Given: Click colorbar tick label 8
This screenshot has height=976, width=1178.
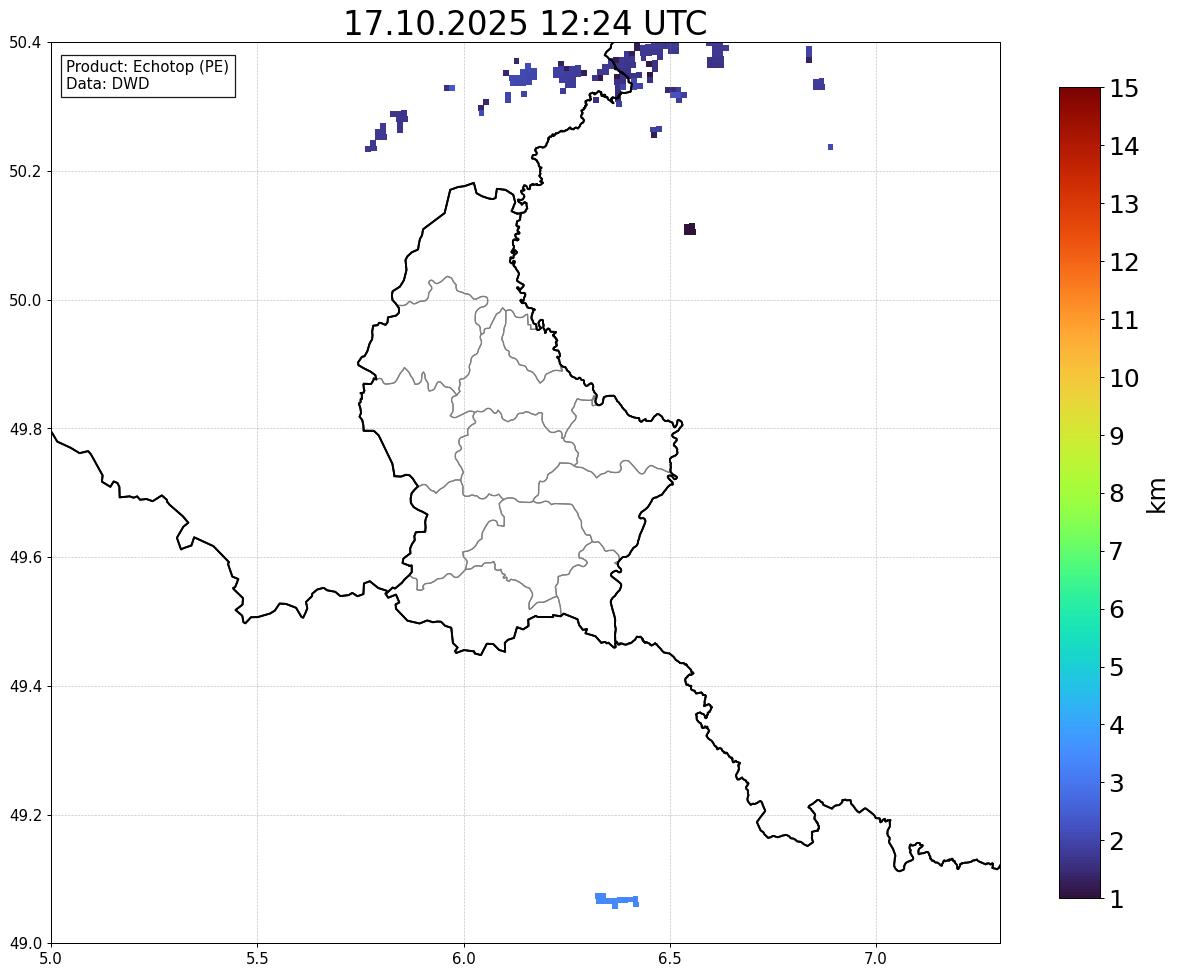Looking at the screenshot, I should pyautogui.click(x=1117, y=494).
